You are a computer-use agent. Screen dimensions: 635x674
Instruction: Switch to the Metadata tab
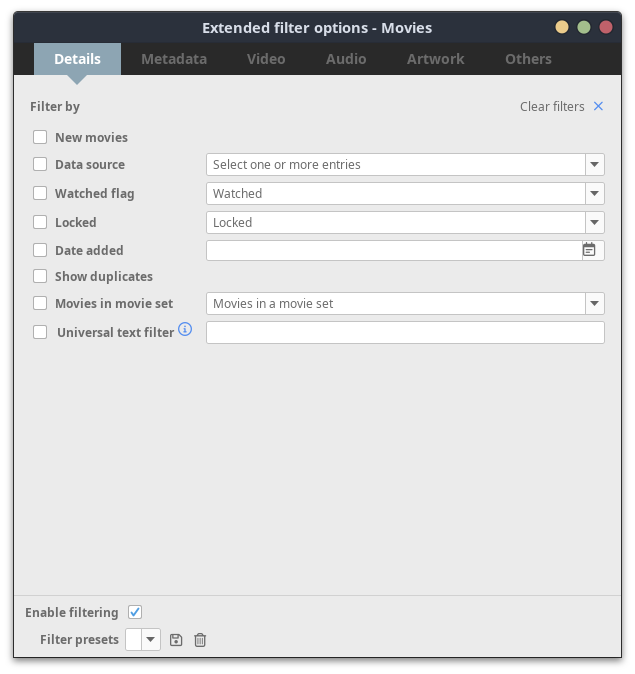(174, 59)
